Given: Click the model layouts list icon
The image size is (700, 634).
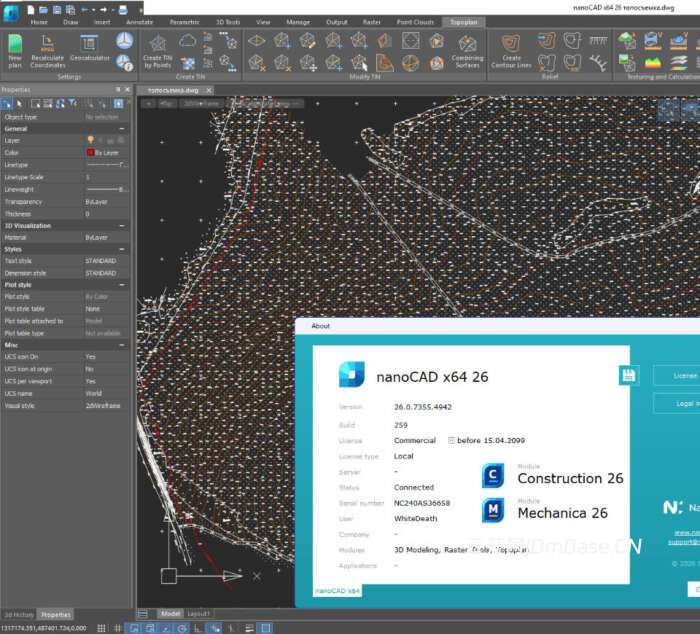Looking at the screenshot, I should click(142, 614).
